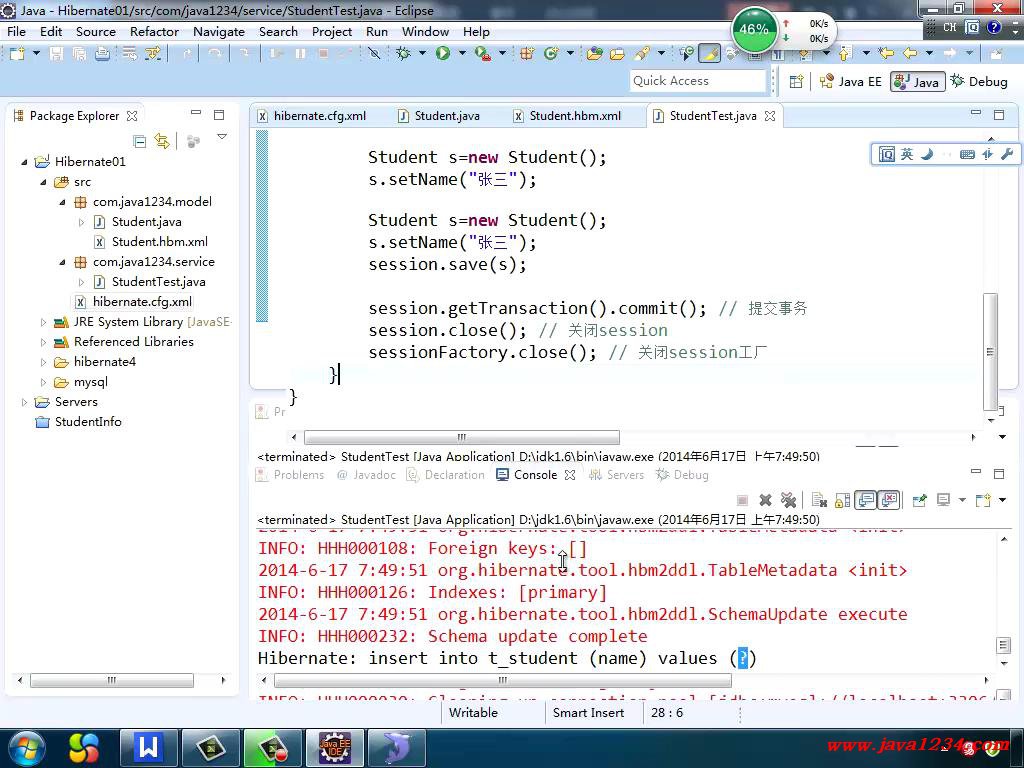Image resolution: width=1024 pixels, height=768 pixels.
Task: Click the Quick Access search field
Action: pyautogui.click(x=697, y=81)
